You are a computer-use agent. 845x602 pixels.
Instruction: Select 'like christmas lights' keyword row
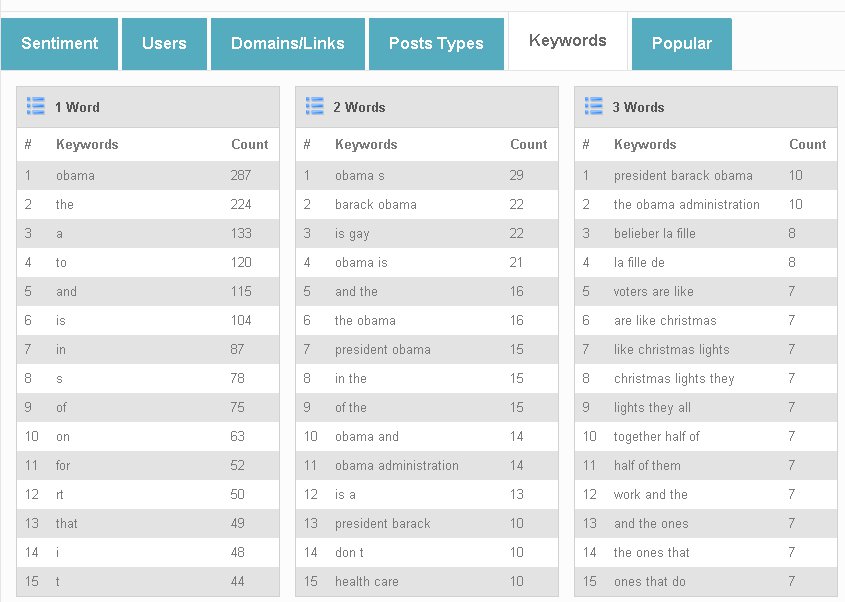[706, 349]
